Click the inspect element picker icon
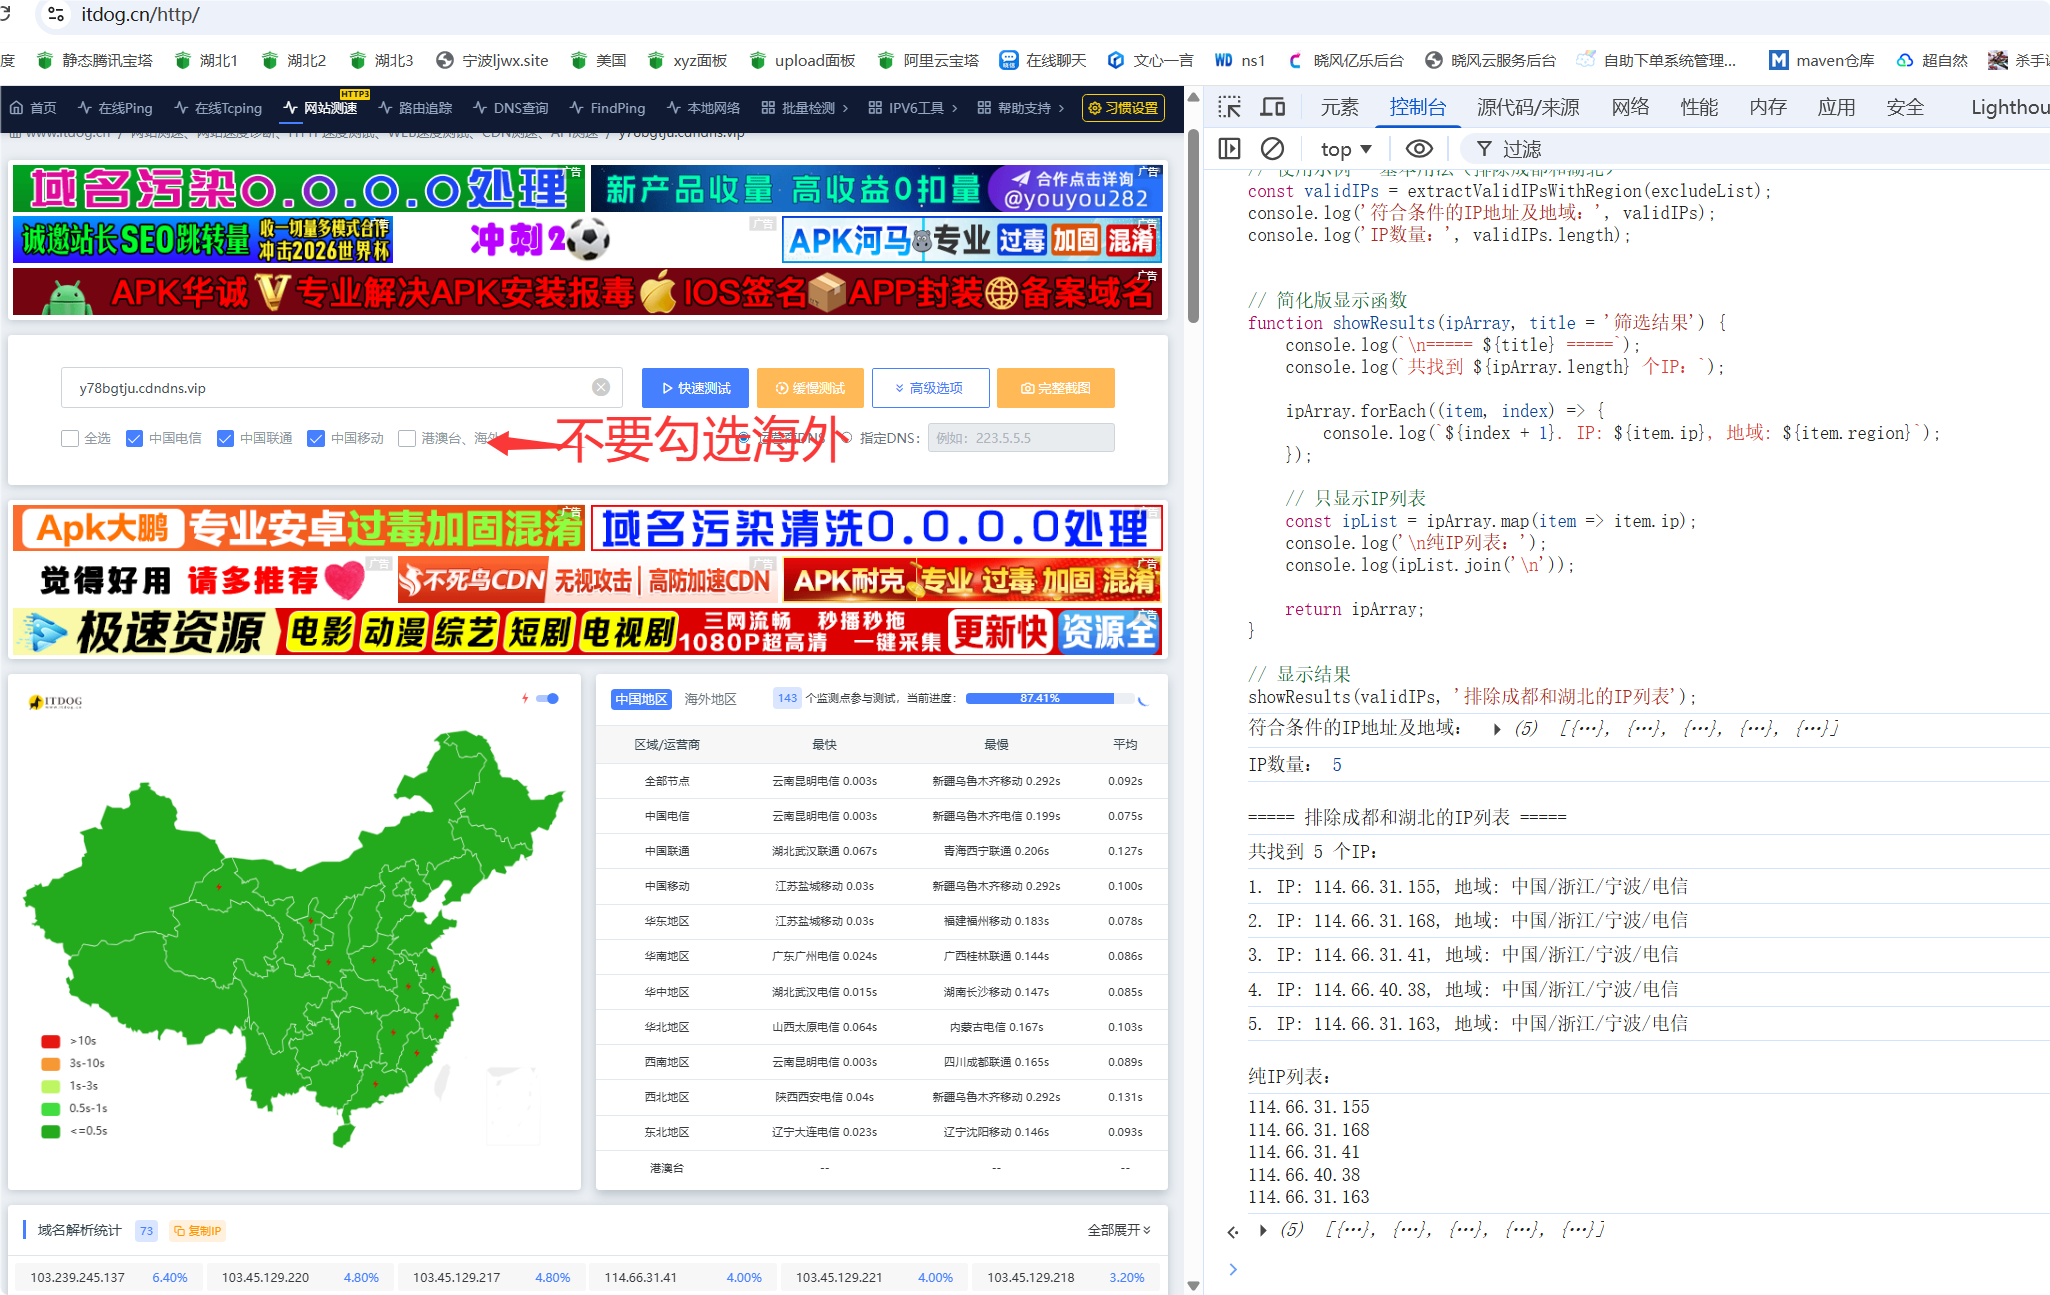The height and width of the screenshot is (1295, 2050). [x=1229, y=107]
